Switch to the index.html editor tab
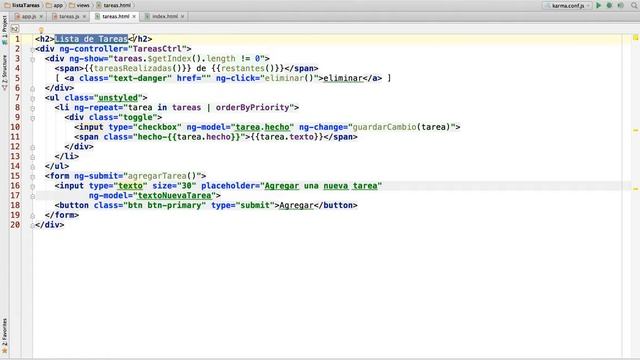This screenshot has width=640, height=360. [165, 16]
